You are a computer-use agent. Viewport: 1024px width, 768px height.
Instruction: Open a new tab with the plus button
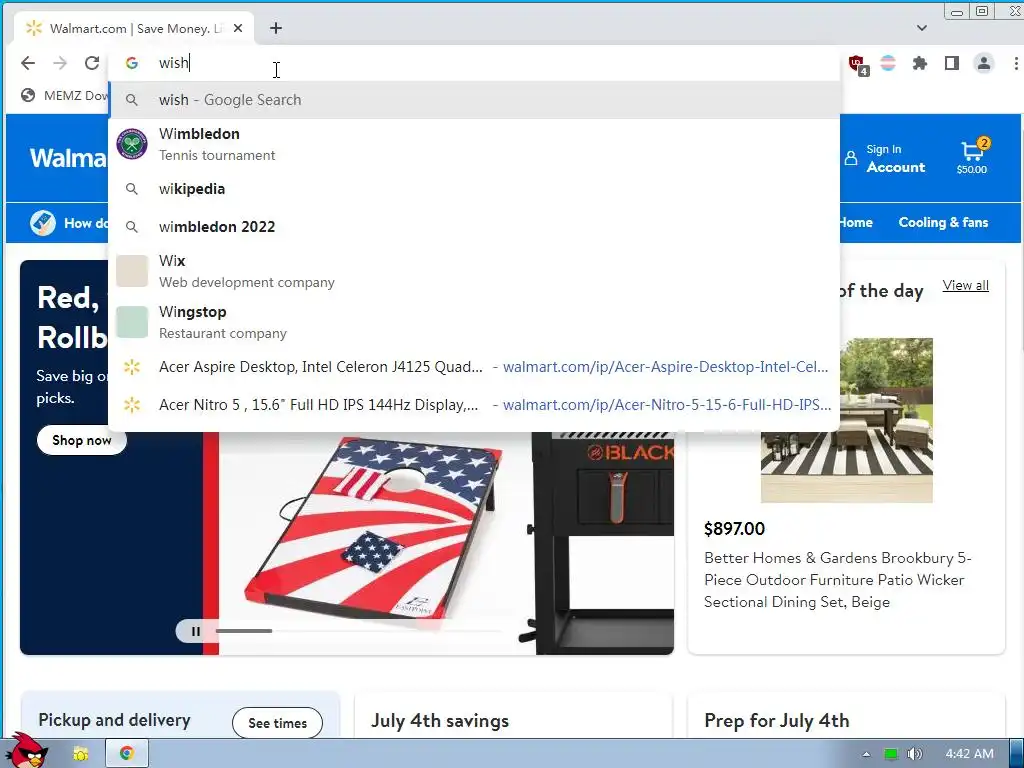click(x=276, y=28)
